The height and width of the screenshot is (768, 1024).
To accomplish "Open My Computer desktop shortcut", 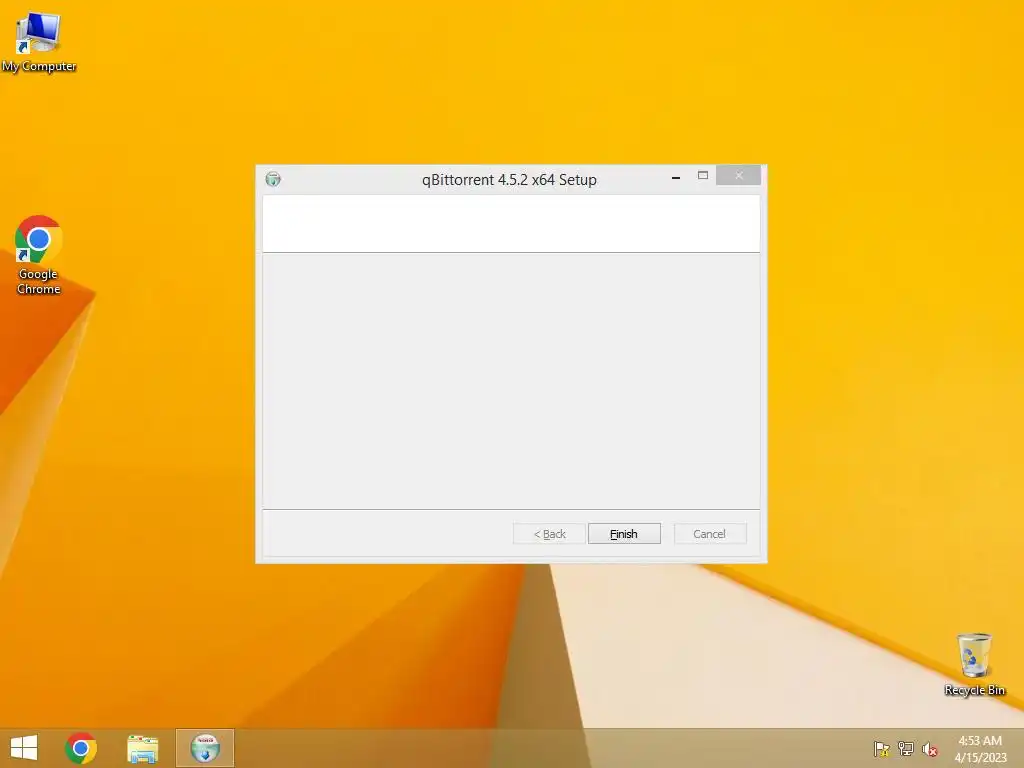I will [39, 42].
